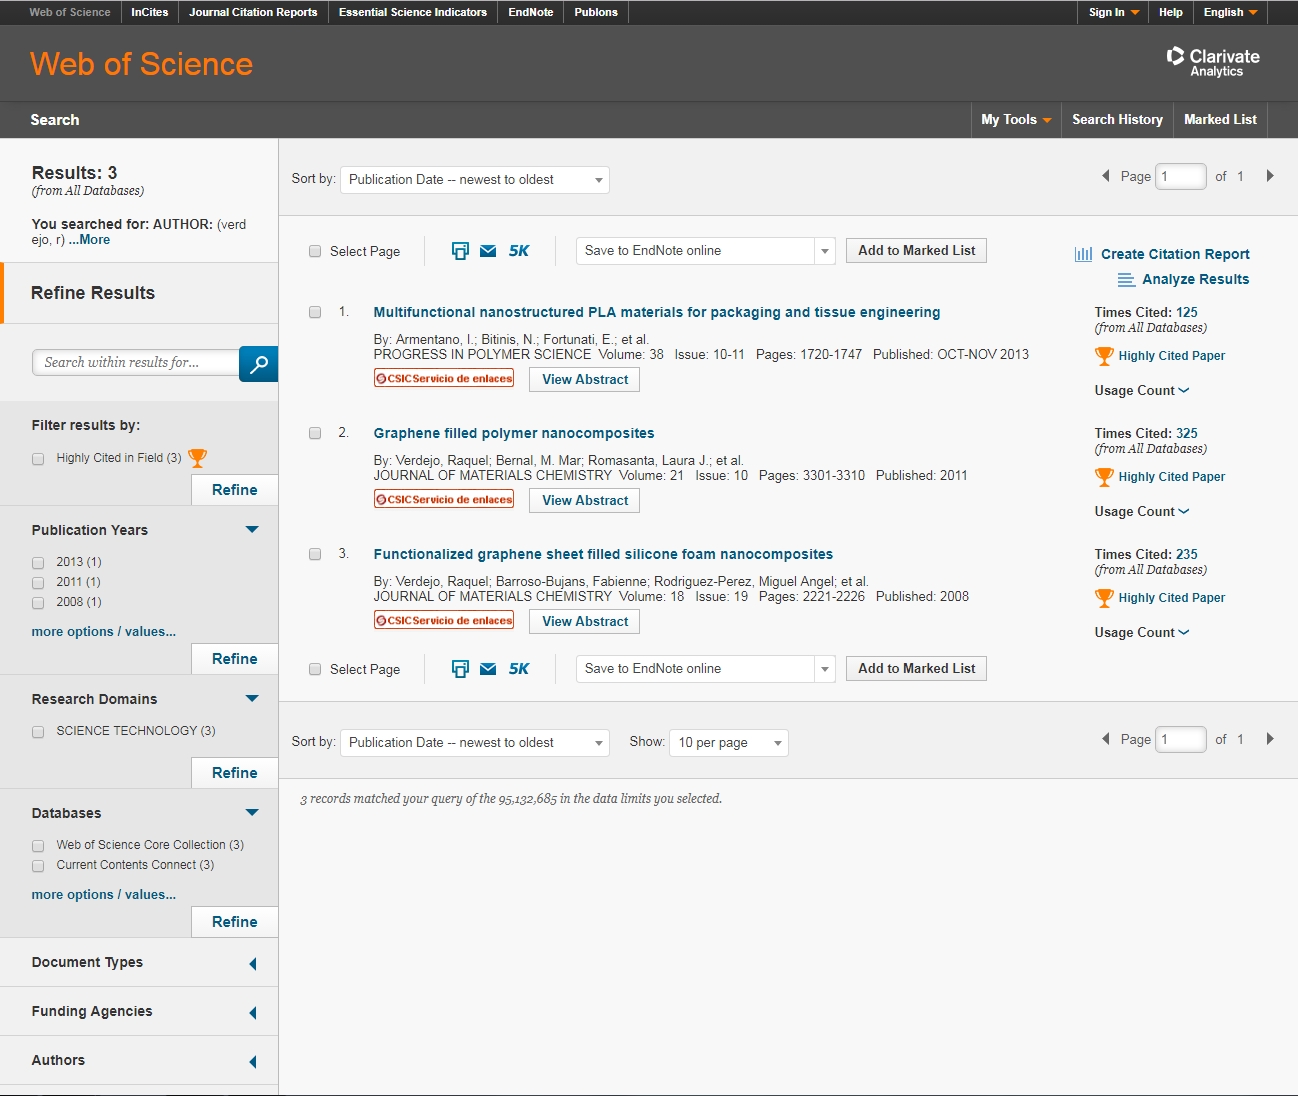
Task: Check the 2011 publication year filter
Action: [x=38, y=583]
